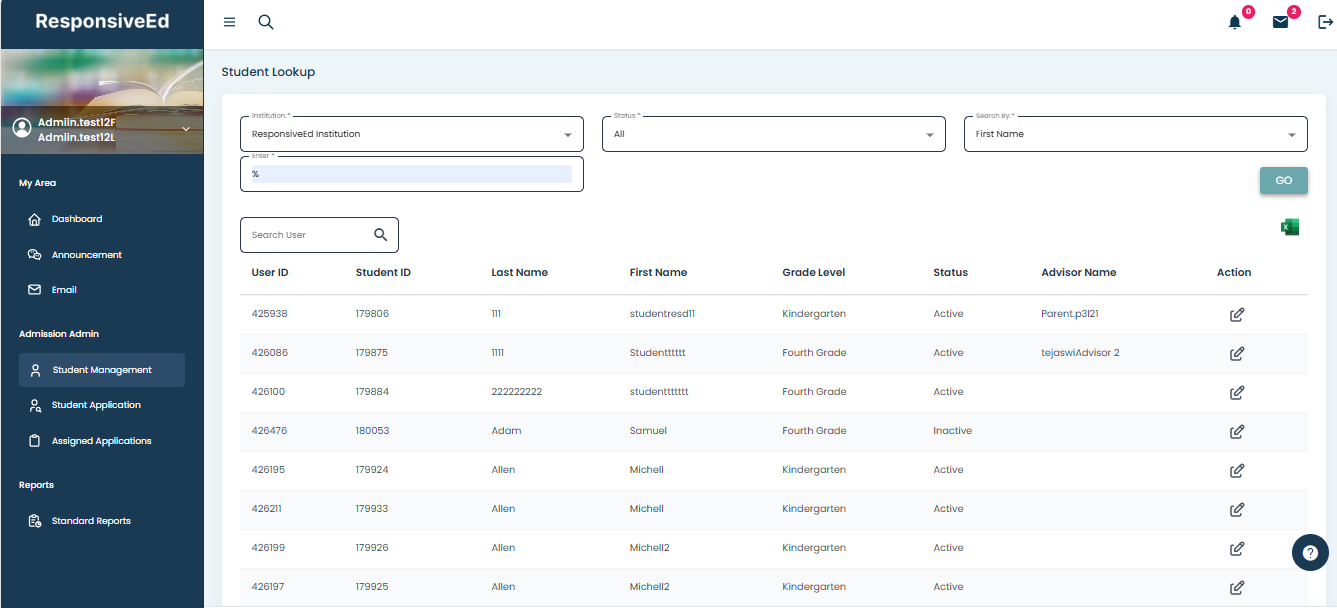
Task: Open the mail messages envelope icon
Action: coord(1280,22)
